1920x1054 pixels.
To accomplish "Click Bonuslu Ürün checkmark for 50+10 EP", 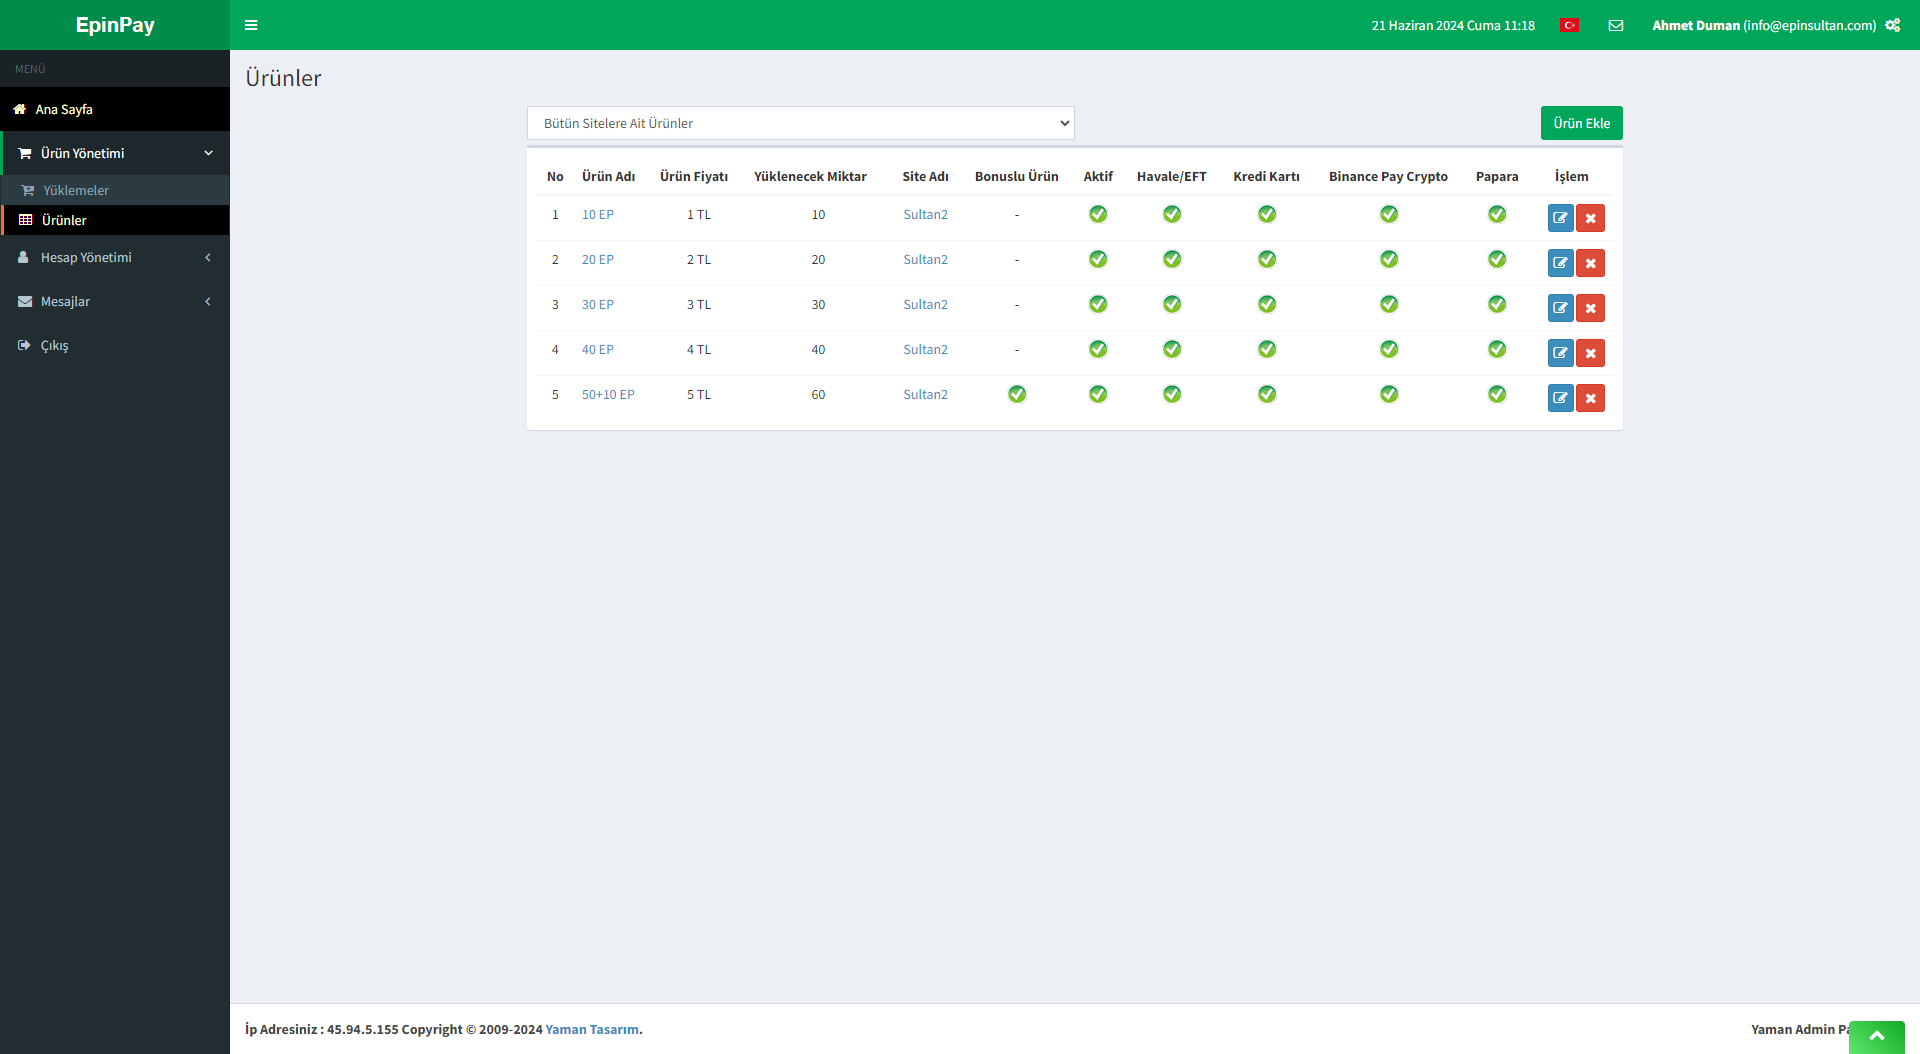I will tap(1017, 394).
